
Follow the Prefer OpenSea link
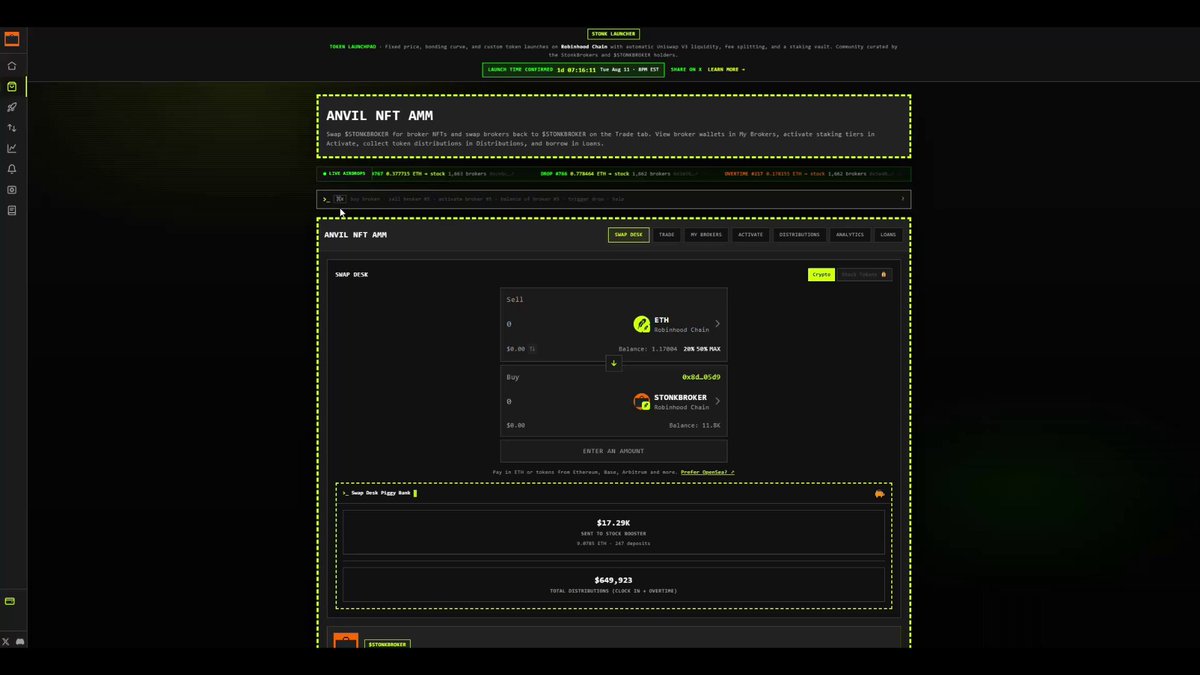(x=707, y=472)
